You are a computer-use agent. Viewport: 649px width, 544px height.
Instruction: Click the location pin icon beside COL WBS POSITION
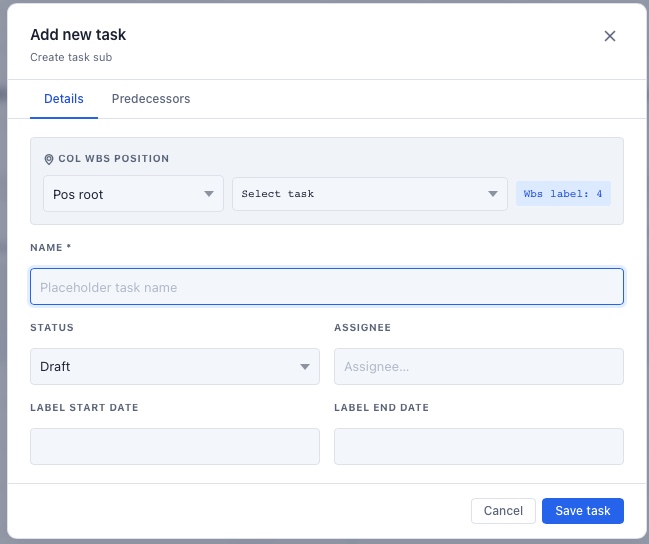(49, 159)
